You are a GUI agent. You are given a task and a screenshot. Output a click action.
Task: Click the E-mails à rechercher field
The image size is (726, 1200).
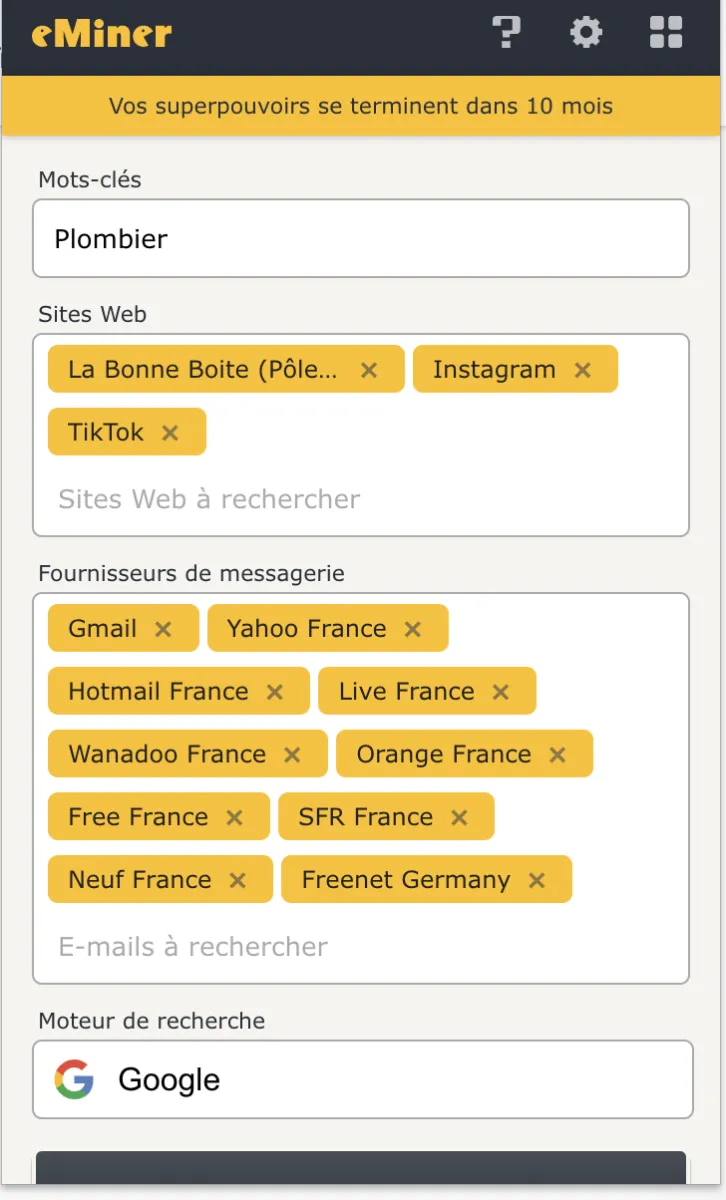pos(360,947)
